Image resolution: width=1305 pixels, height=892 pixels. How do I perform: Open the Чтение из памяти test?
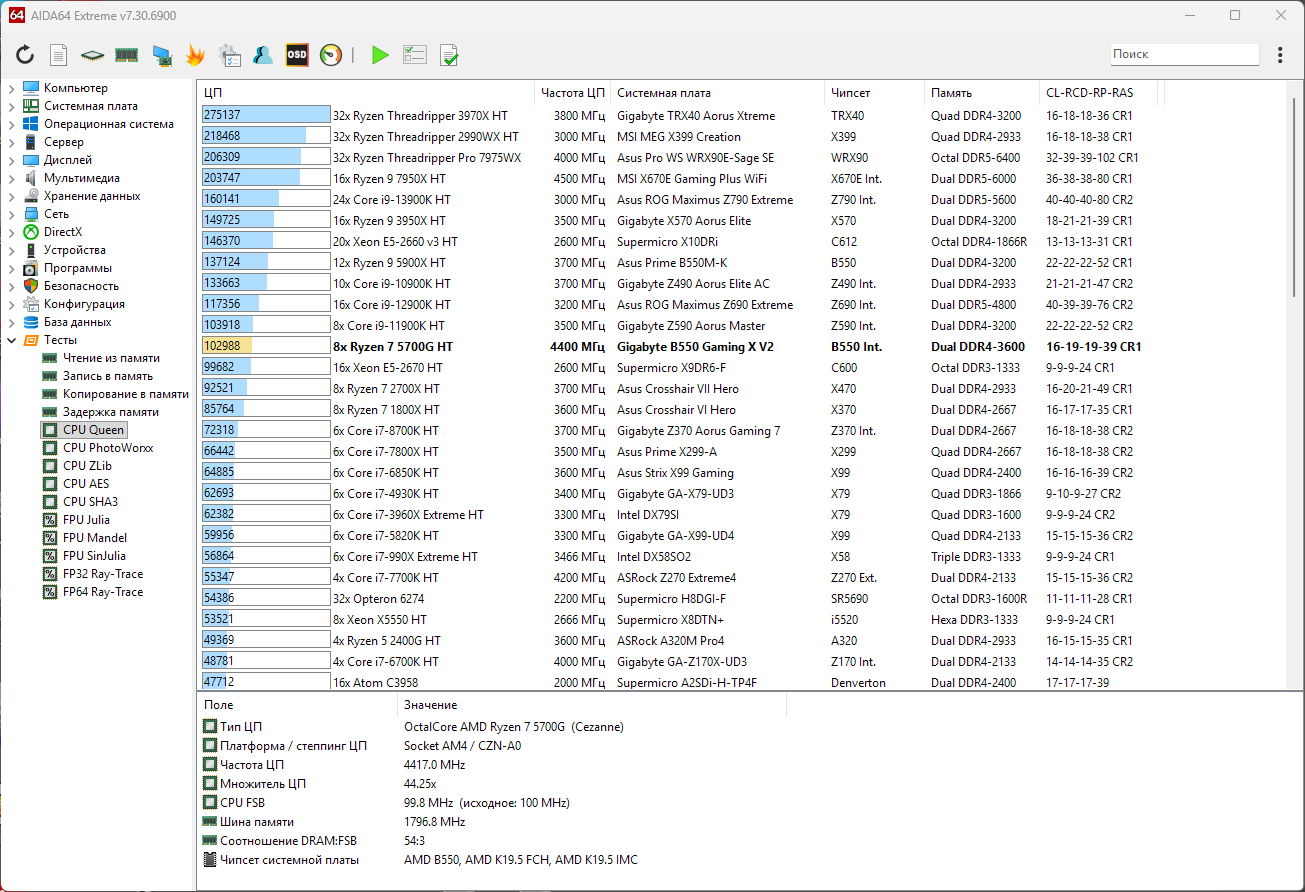[x=111, y=358]
